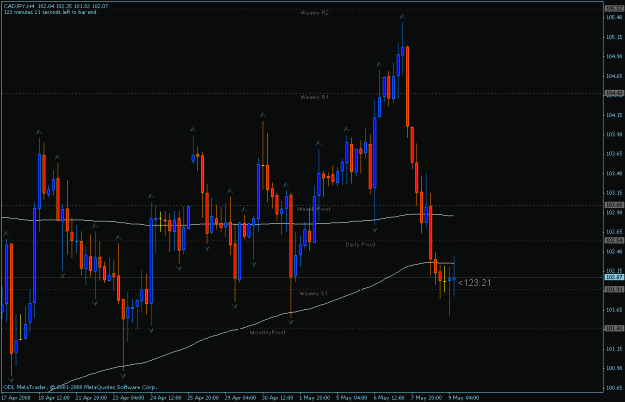This screenshot has height=402, width=625.
Task: Click the 101.15 price scale value
Action: click(614, 349)
